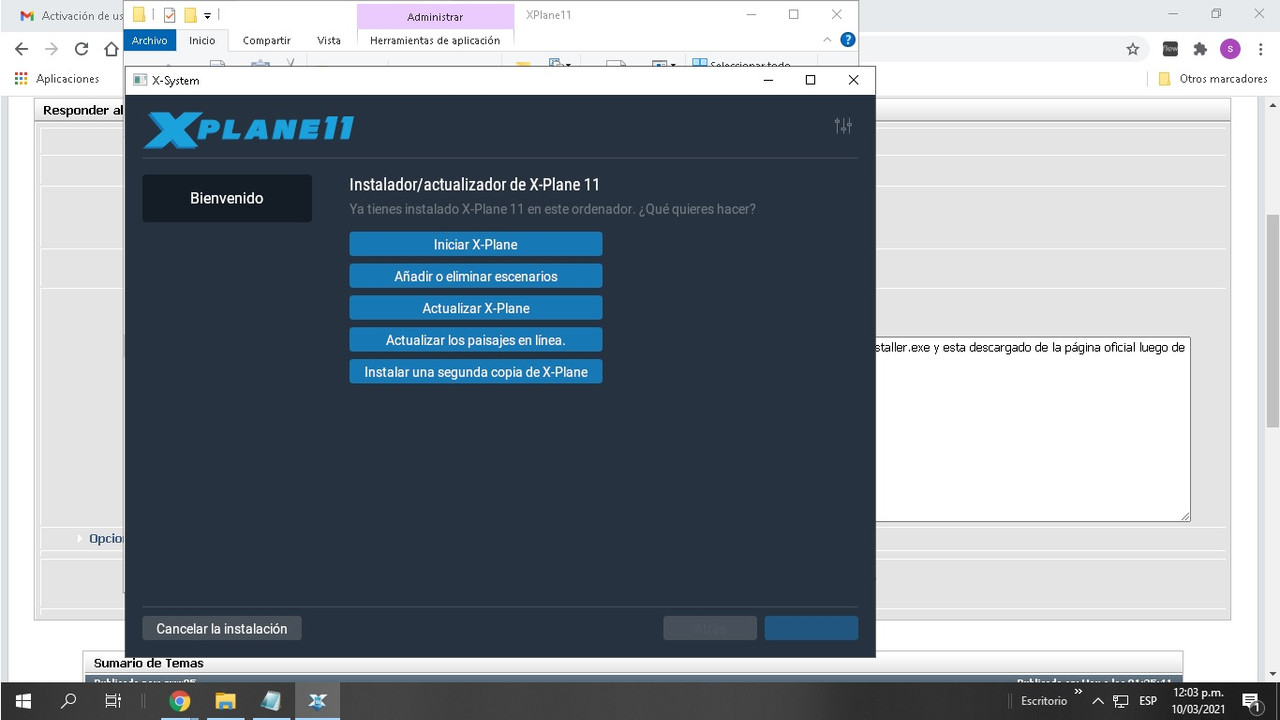Open the notepad-like taskbar app
The image size is (1280, 720).
[271, 701]
